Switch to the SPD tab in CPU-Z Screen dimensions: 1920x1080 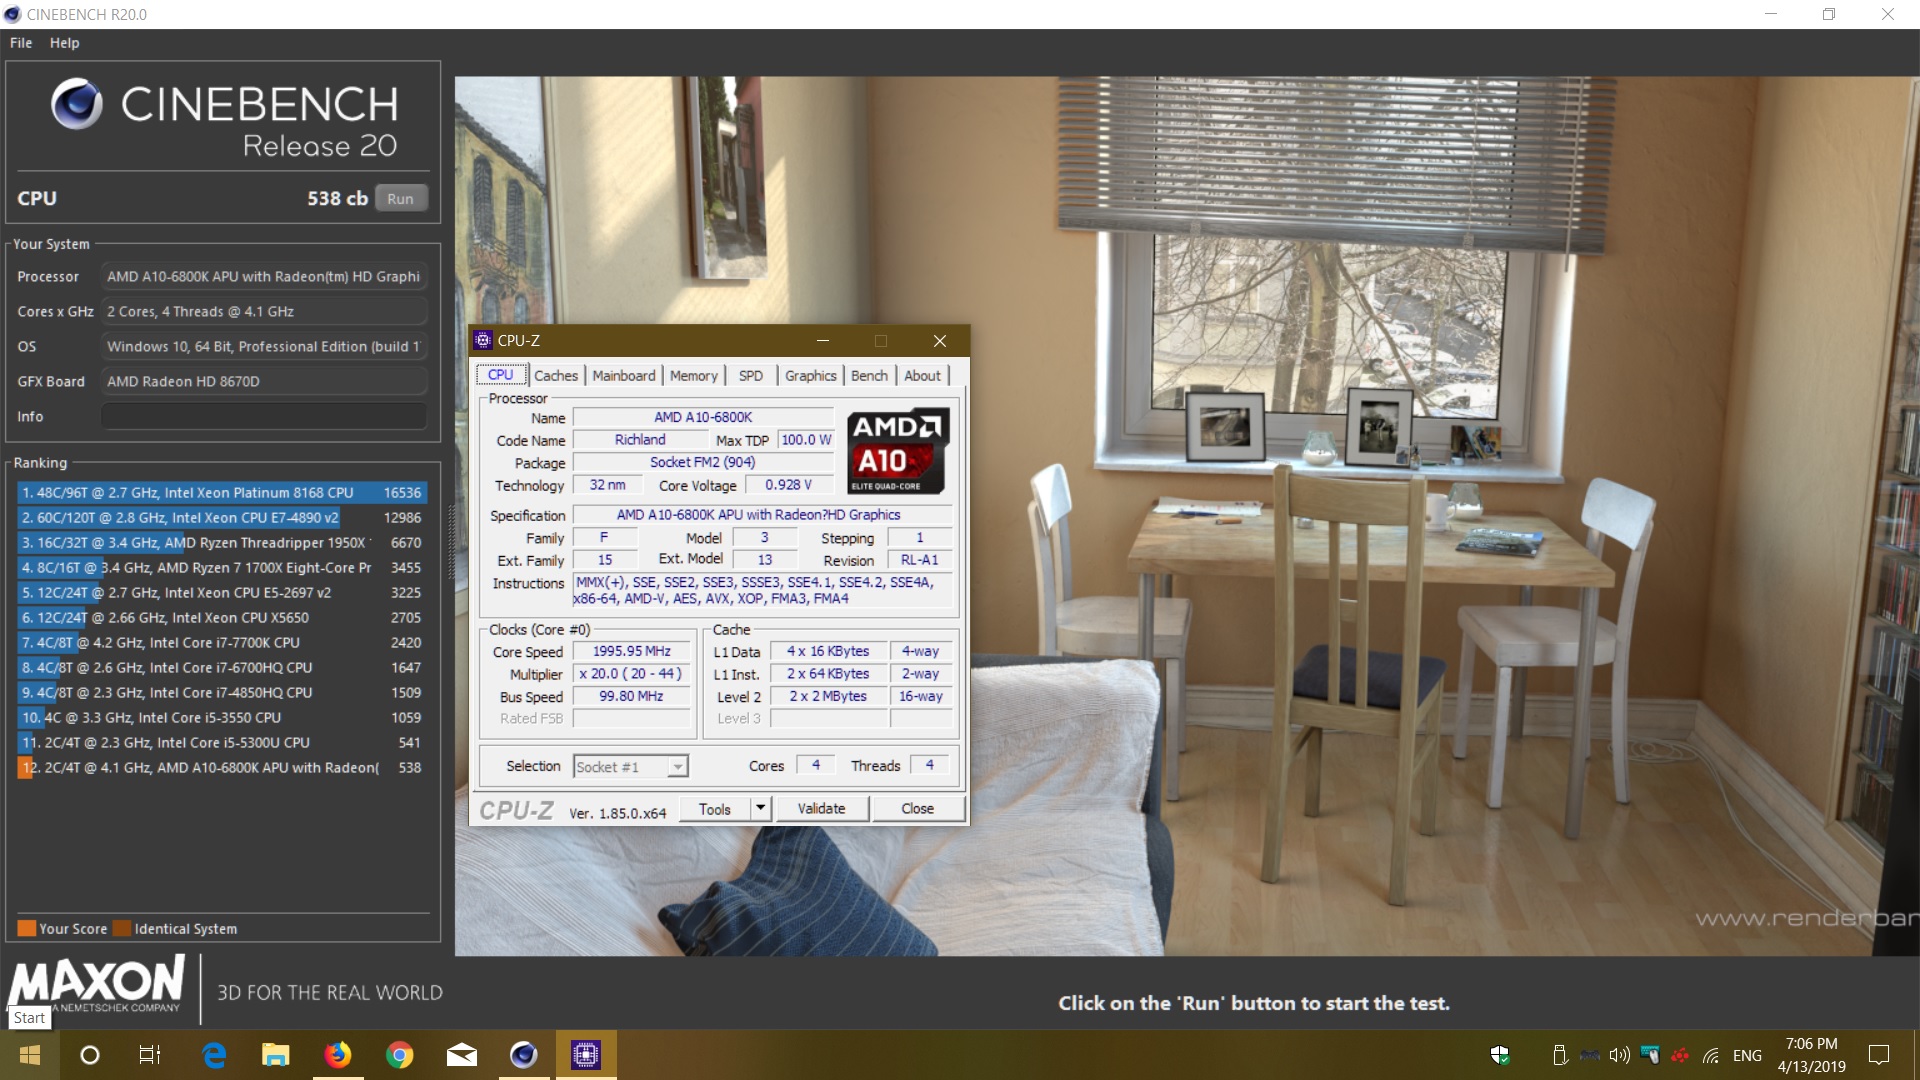coord(750,376)
